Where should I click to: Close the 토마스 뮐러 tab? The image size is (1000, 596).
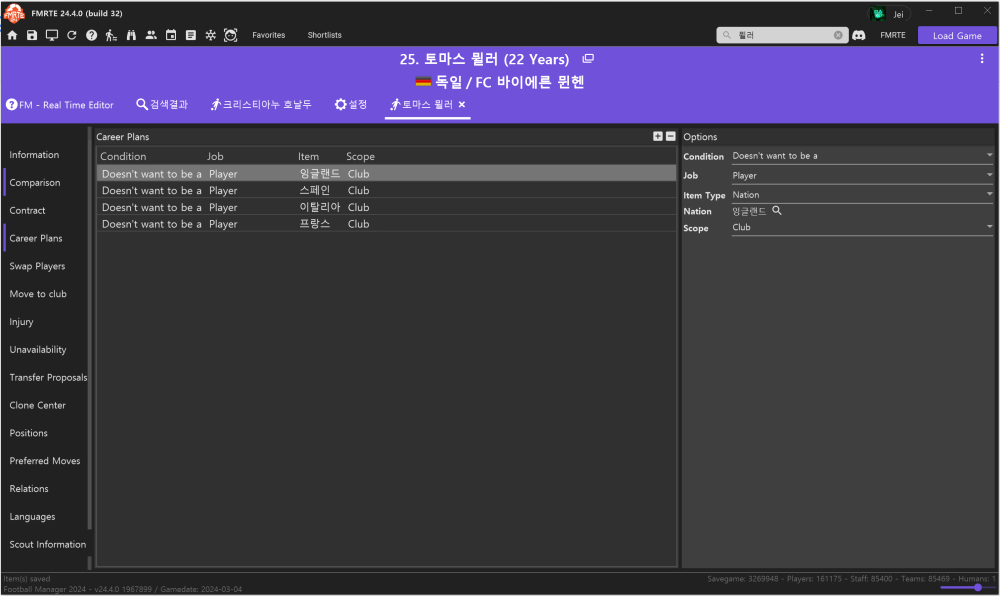462,105
